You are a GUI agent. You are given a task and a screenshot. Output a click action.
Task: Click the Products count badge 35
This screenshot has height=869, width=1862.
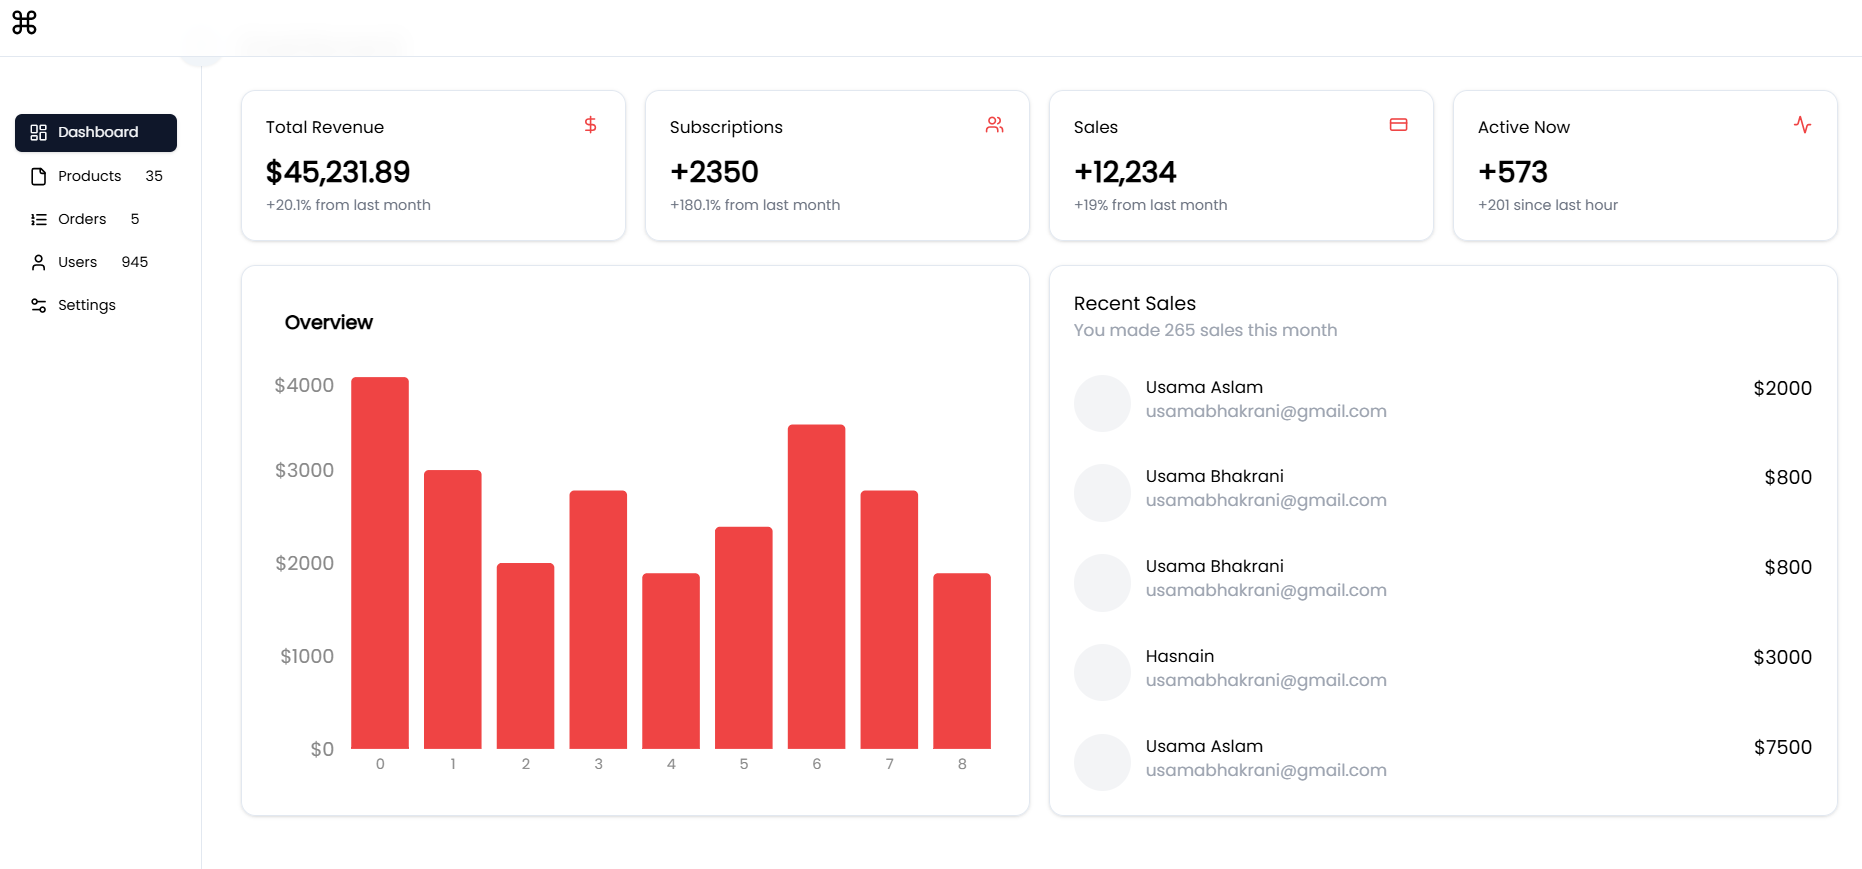coord(154,176)
